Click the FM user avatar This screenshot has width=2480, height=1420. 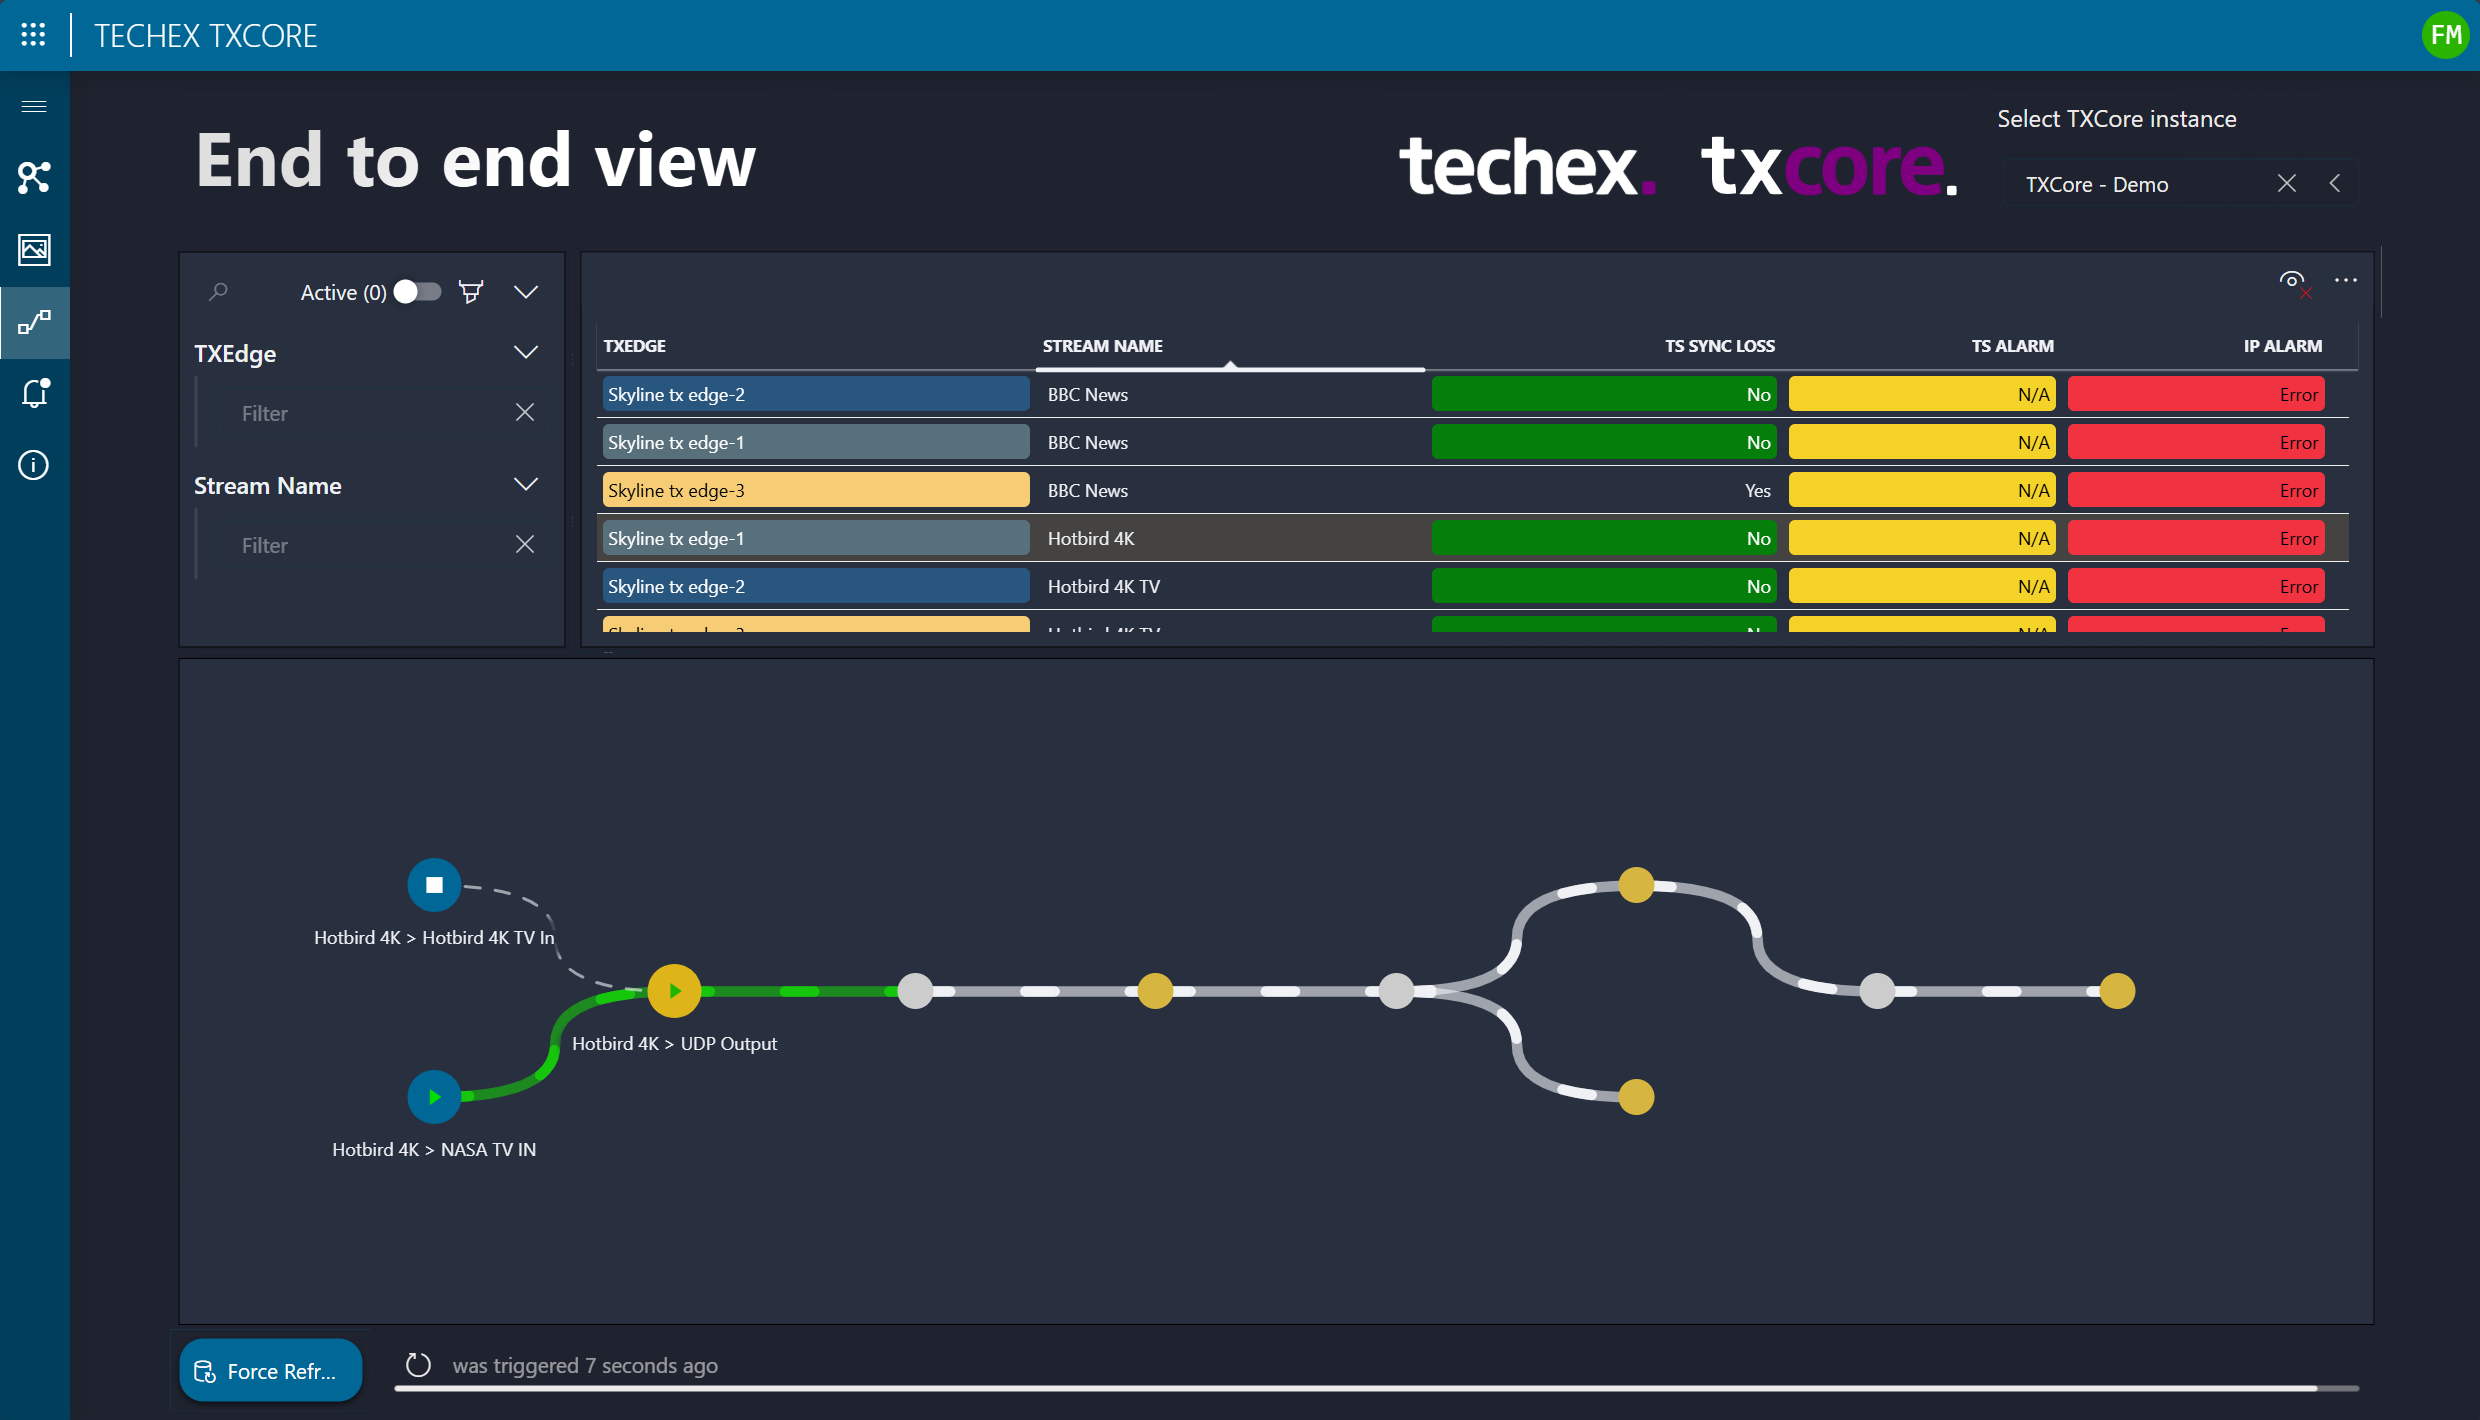coord(2445,35)
